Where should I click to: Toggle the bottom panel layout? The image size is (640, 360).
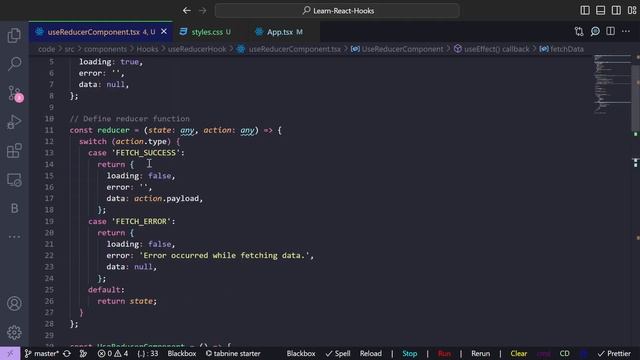tap(600, 10)
